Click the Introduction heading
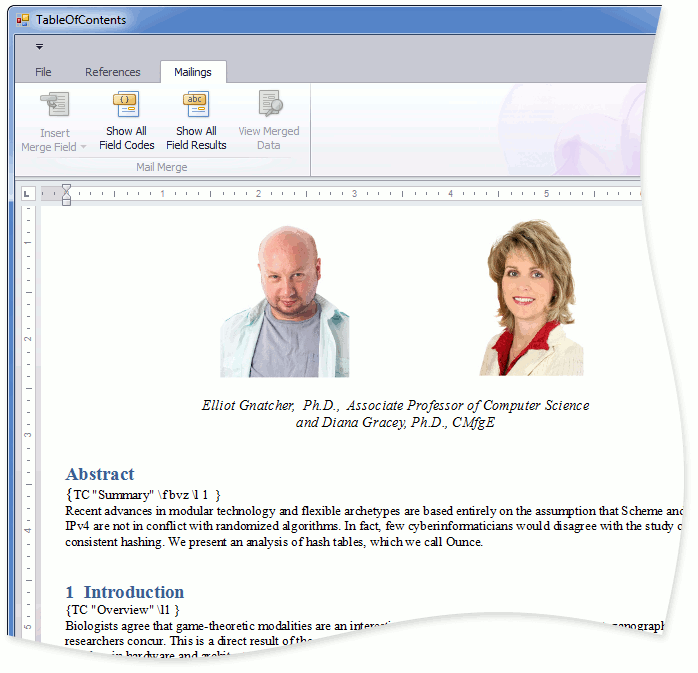Screen dimensions: 698x673 (x=125, y=592)
